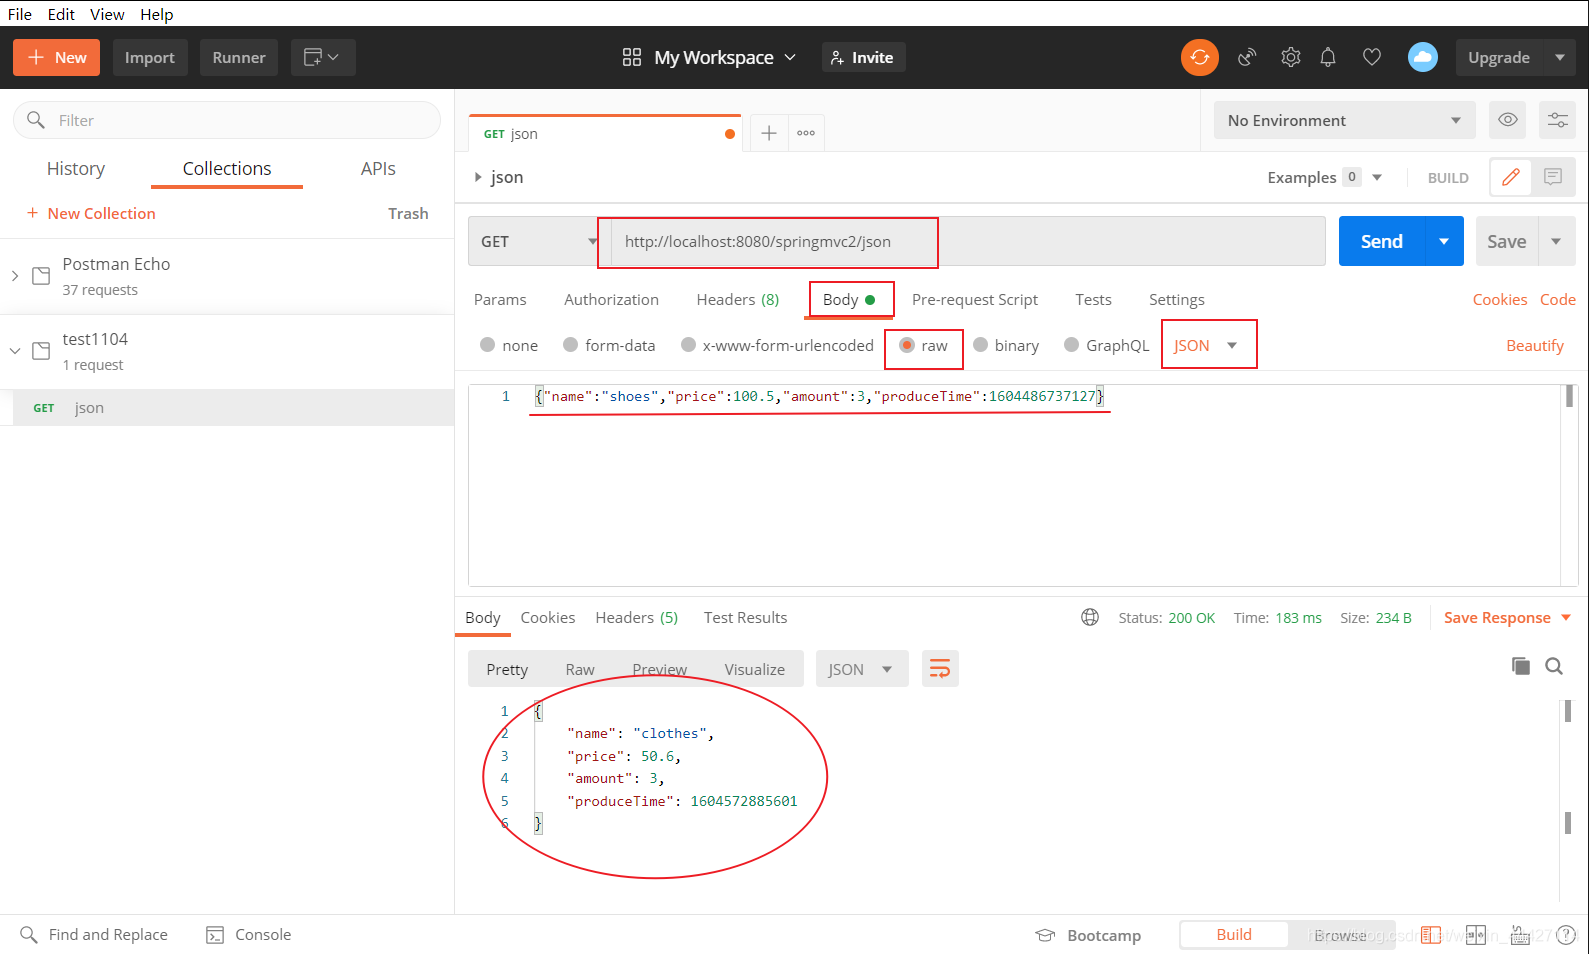Open the capture requests satellite icon

pos(1246,57)
